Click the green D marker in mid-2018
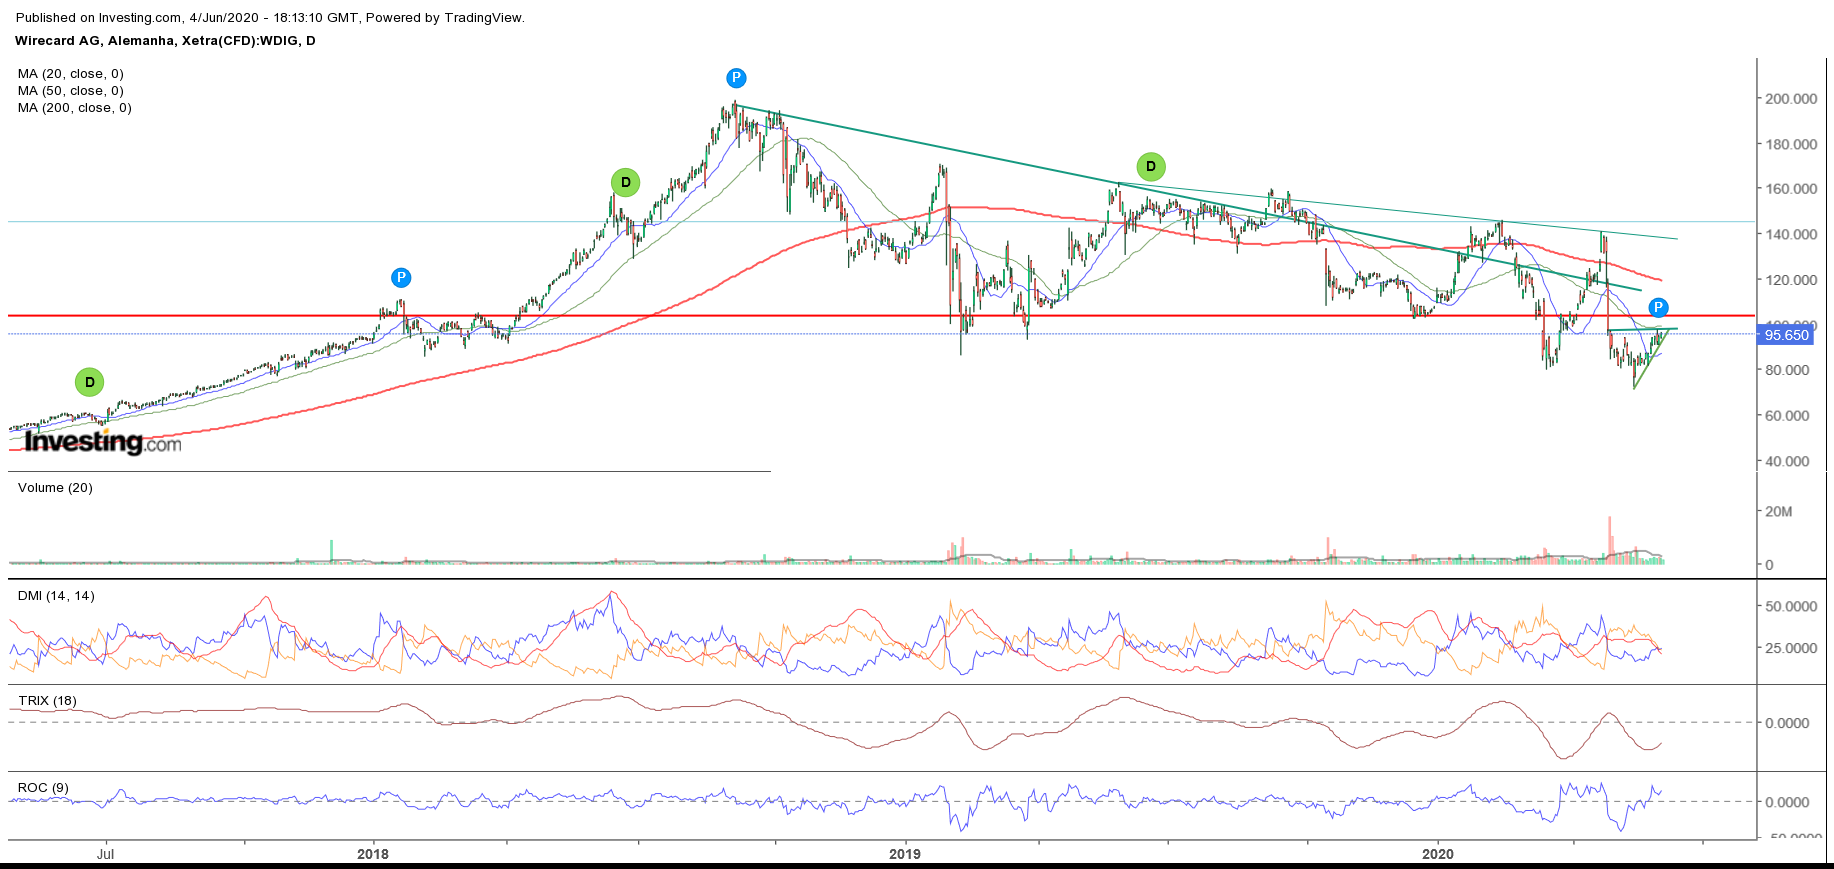This screenshot has height=869, width=1834. click(626, 182)
